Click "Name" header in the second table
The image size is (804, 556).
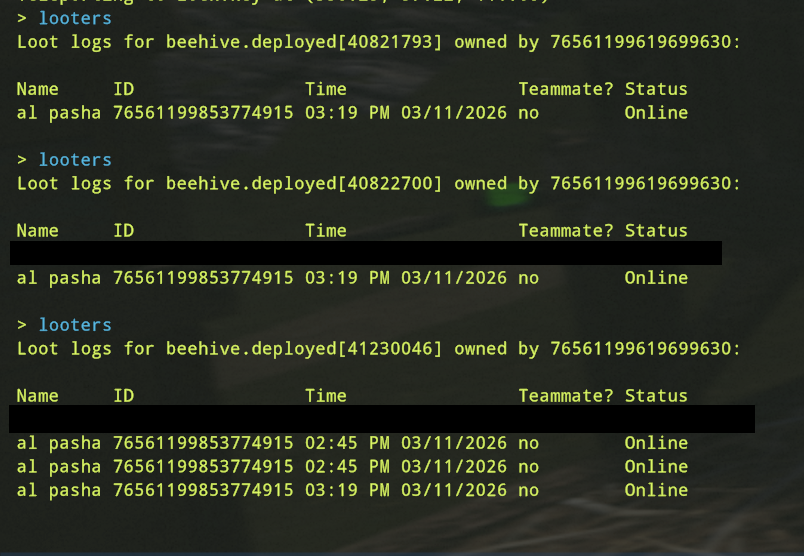click(38, 231)
